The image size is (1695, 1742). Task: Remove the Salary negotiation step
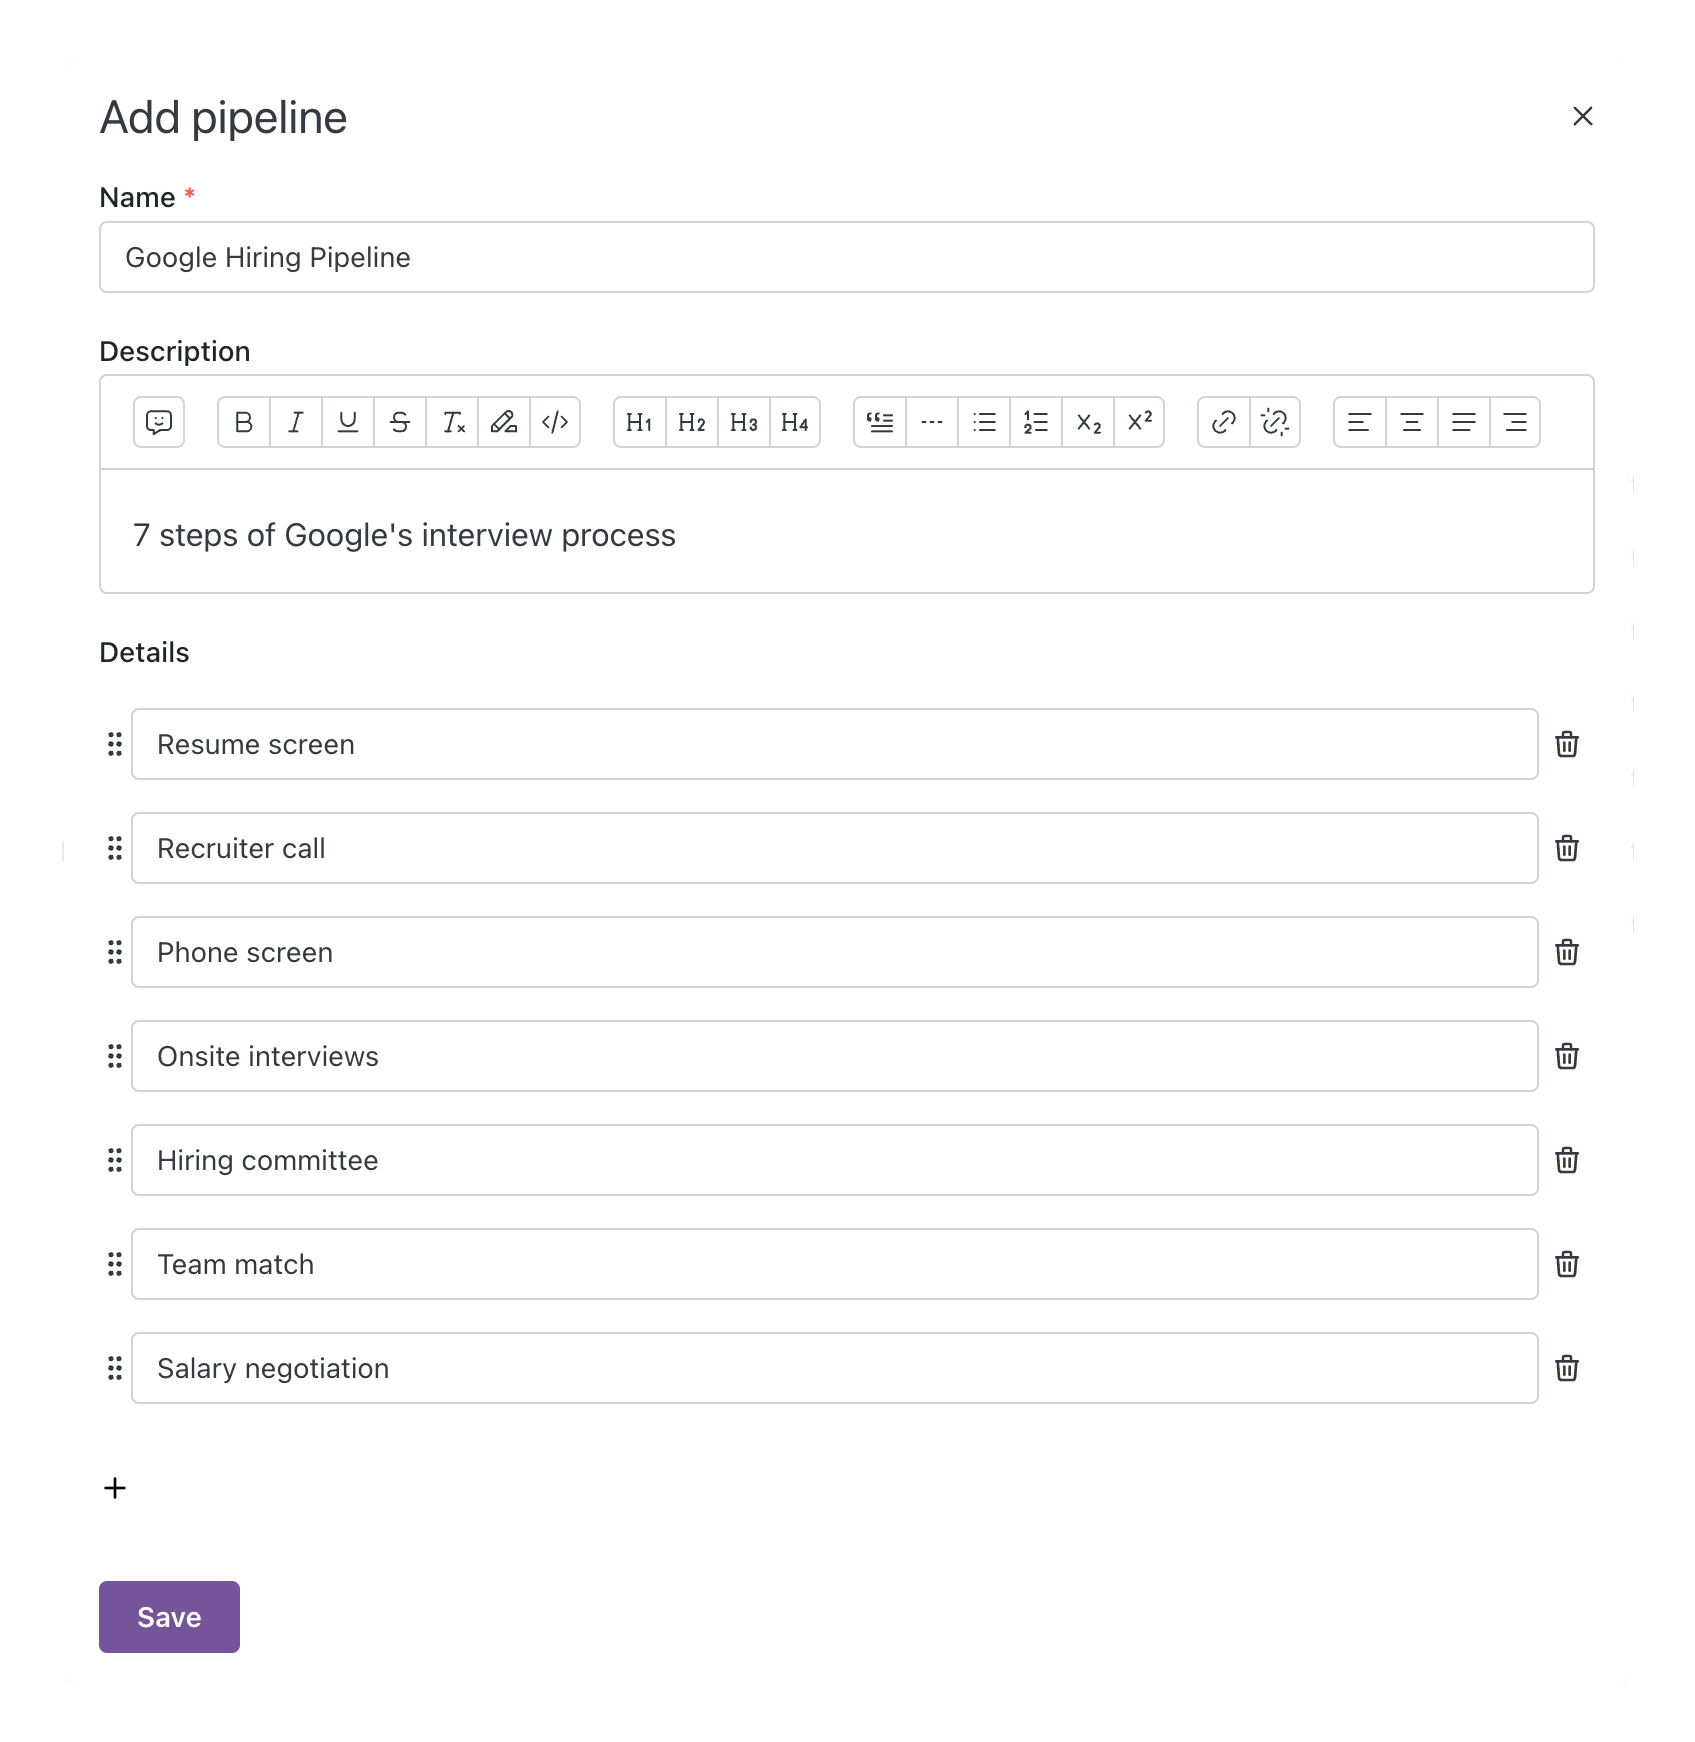[1567, 1368]
